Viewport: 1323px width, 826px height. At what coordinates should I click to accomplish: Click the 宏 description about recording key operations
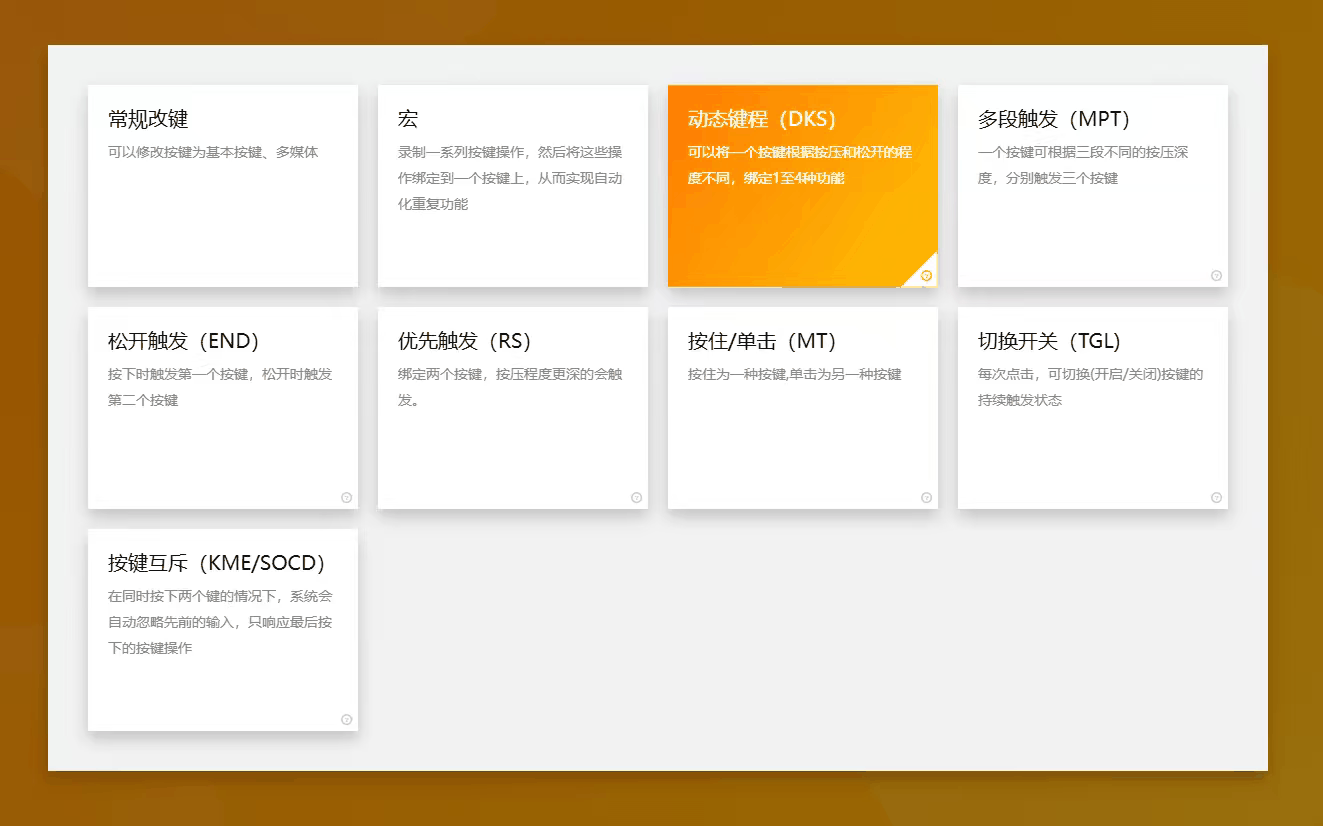click(x=510, y=178)
